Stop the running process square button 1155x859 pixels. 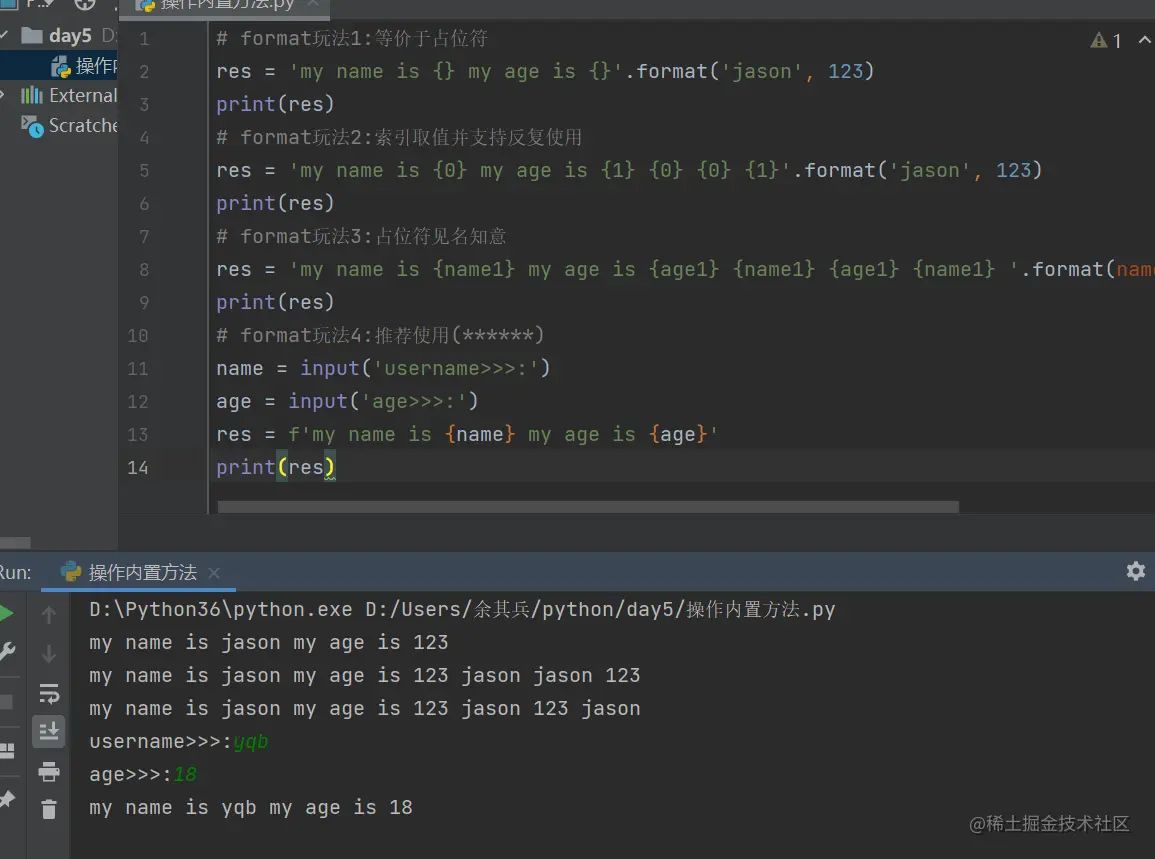tap(6, 702)
